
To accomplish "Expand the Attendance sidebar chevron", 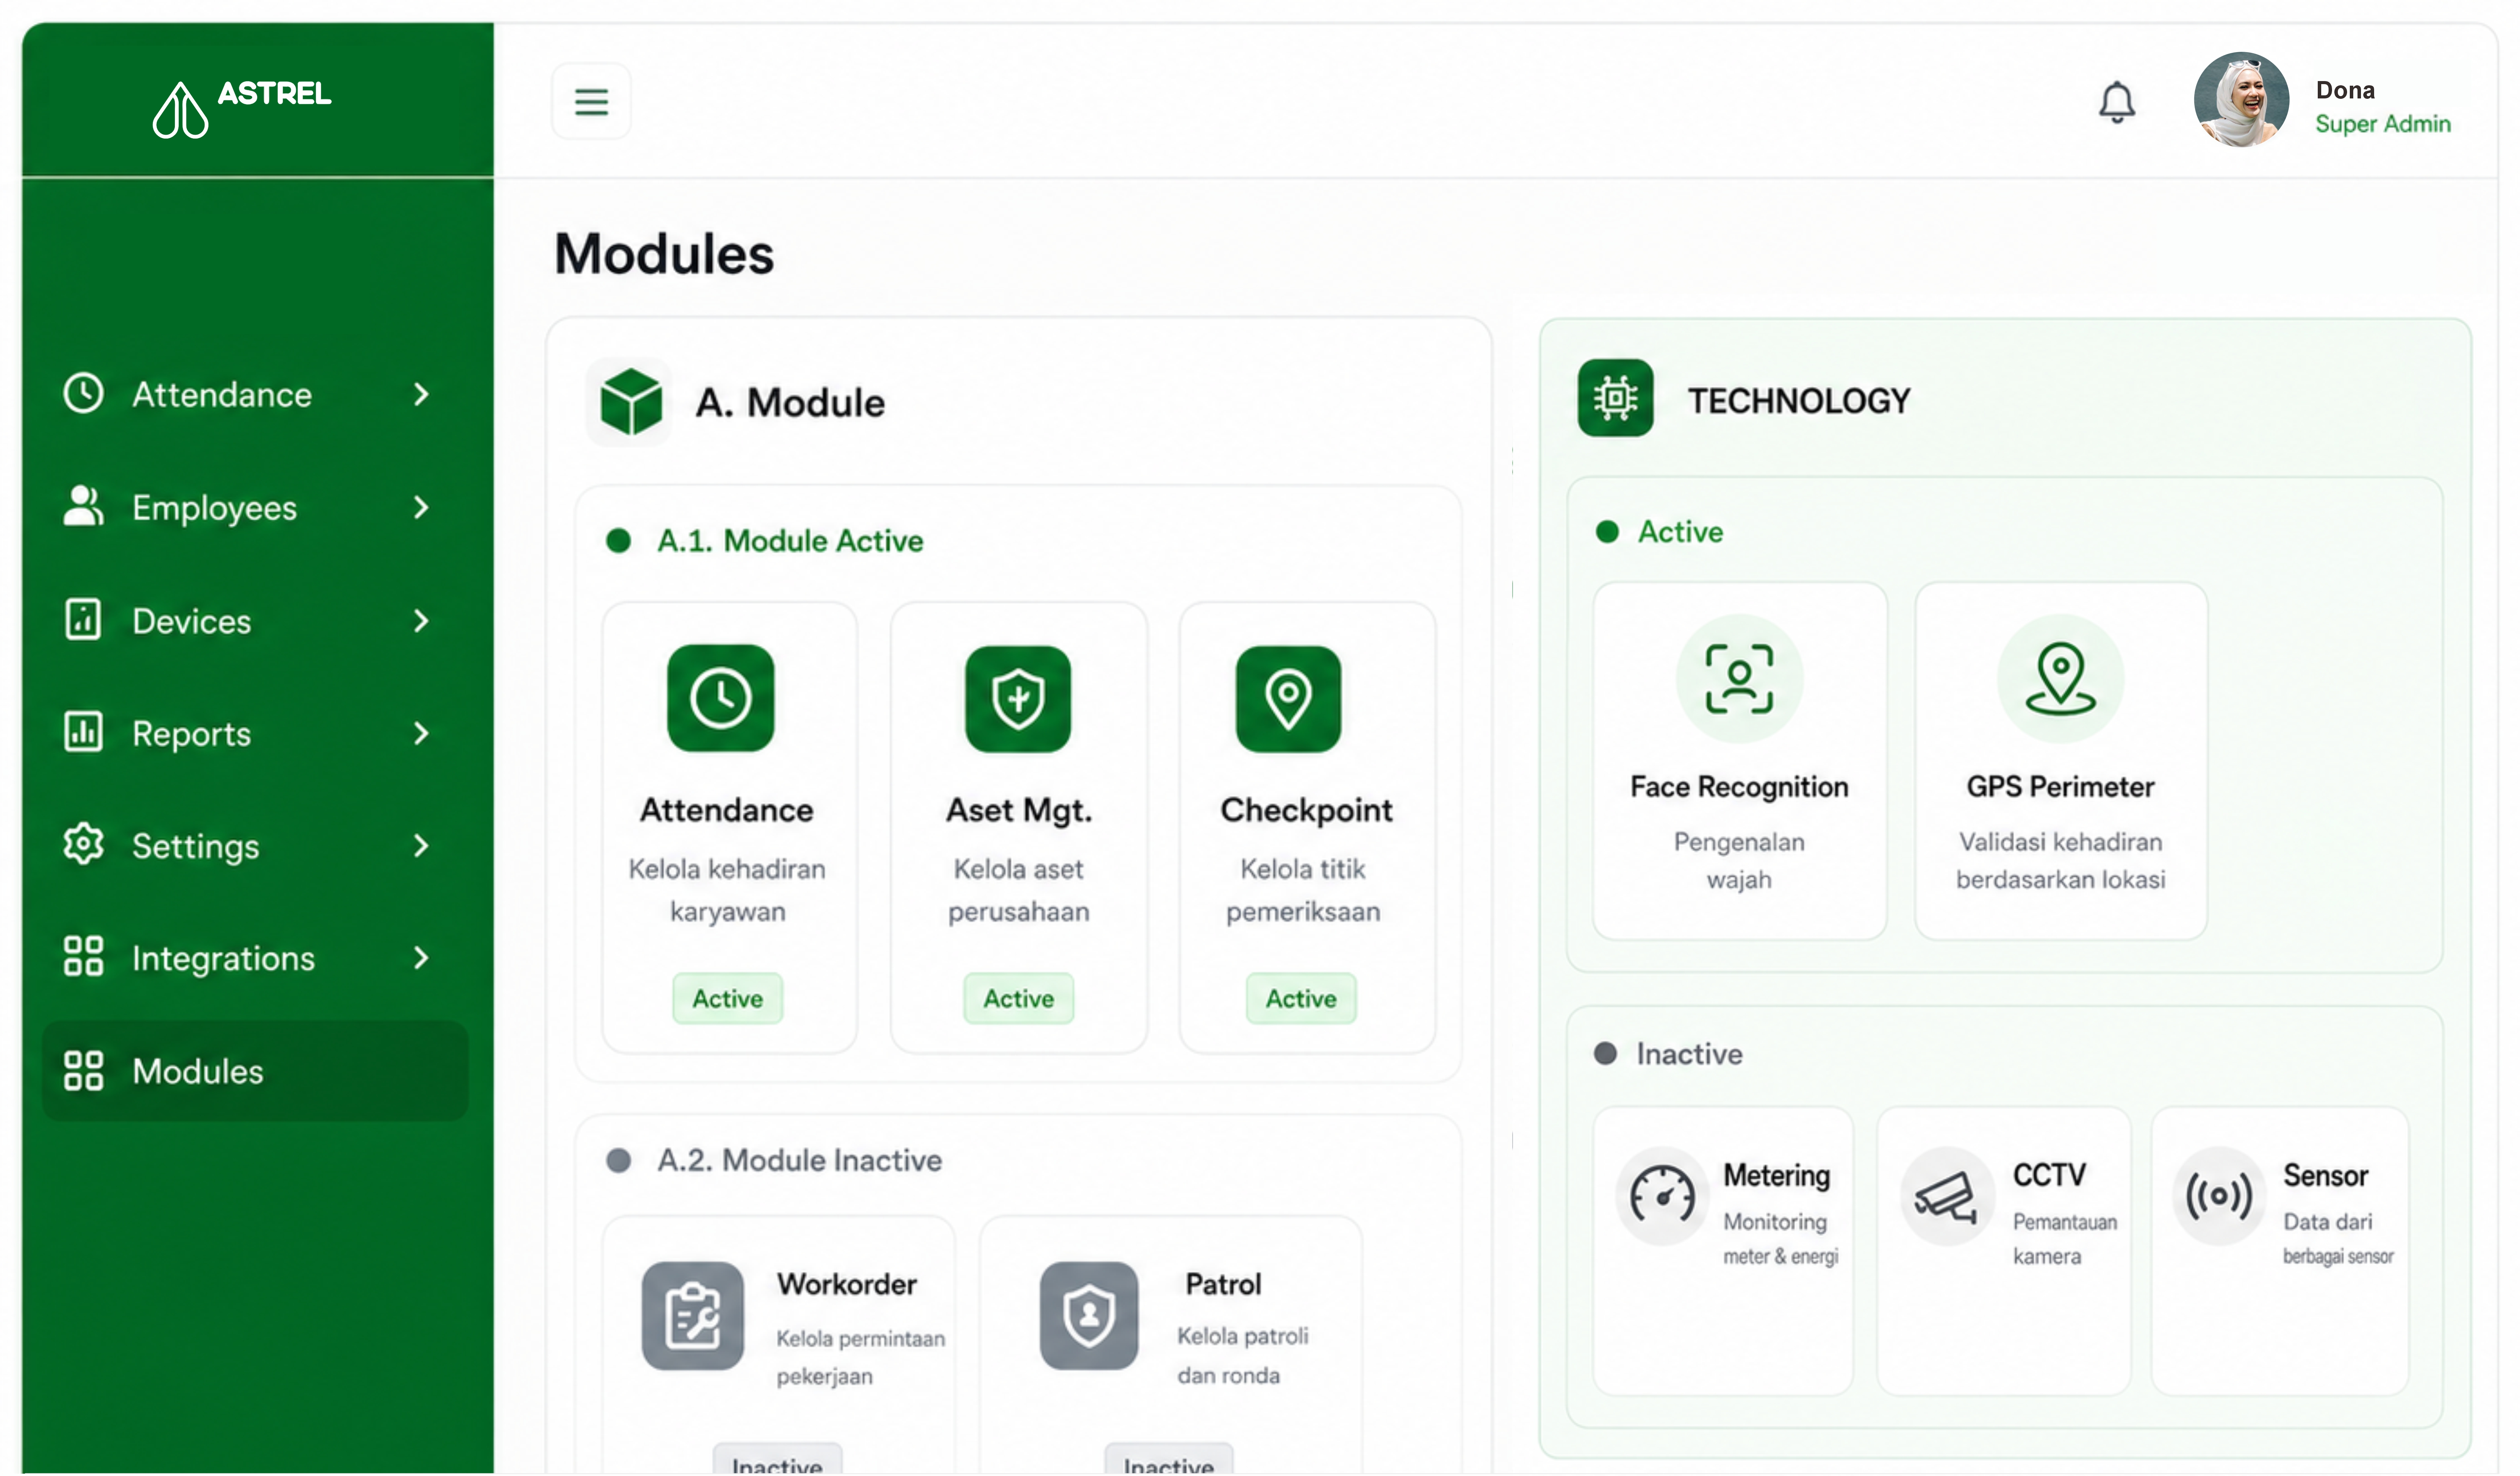I will coord(421,394).
